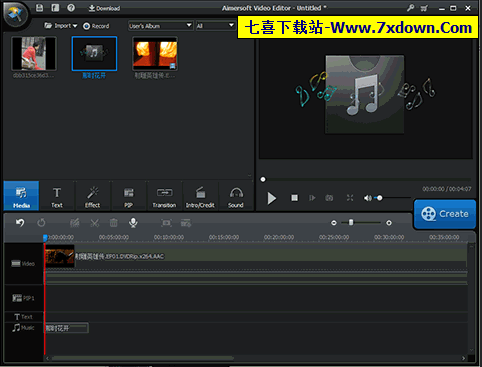Screen dimensions: 482x367
Task: Click the preview seek bar handle
Action: pyautogui.click(x=263, y=179)
